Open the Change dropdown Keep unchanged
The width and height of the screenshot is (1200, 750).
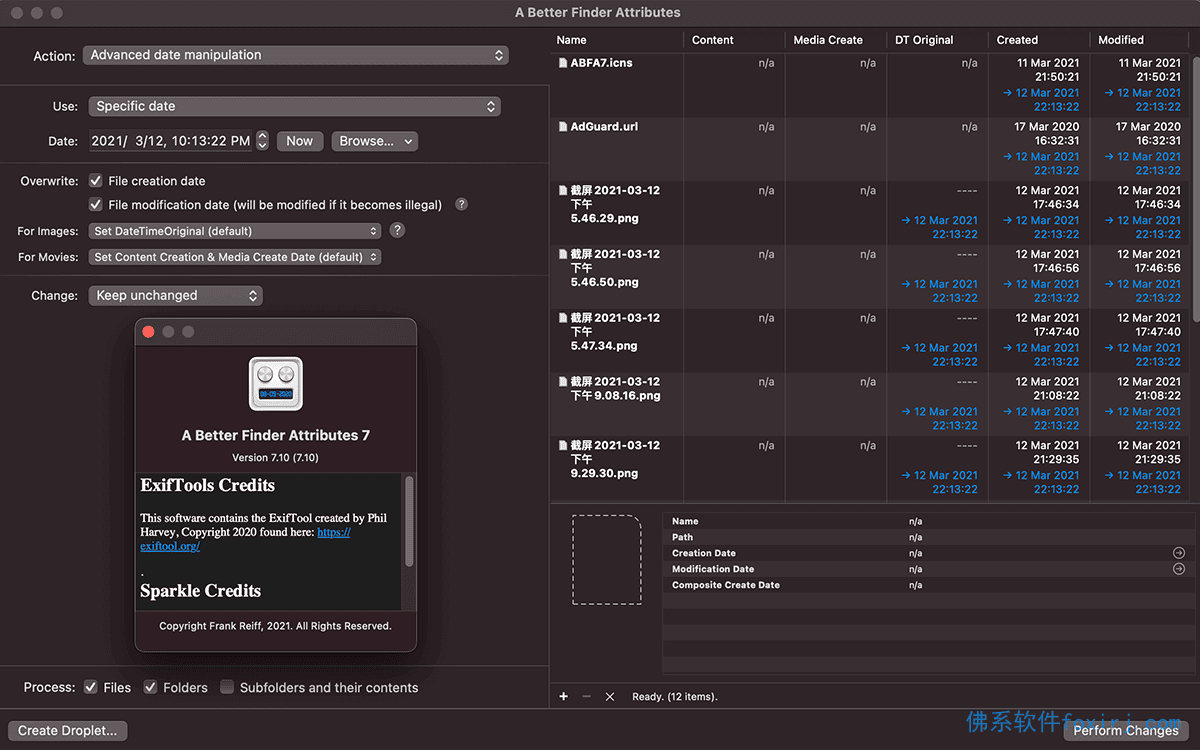(x=176, y=296)
